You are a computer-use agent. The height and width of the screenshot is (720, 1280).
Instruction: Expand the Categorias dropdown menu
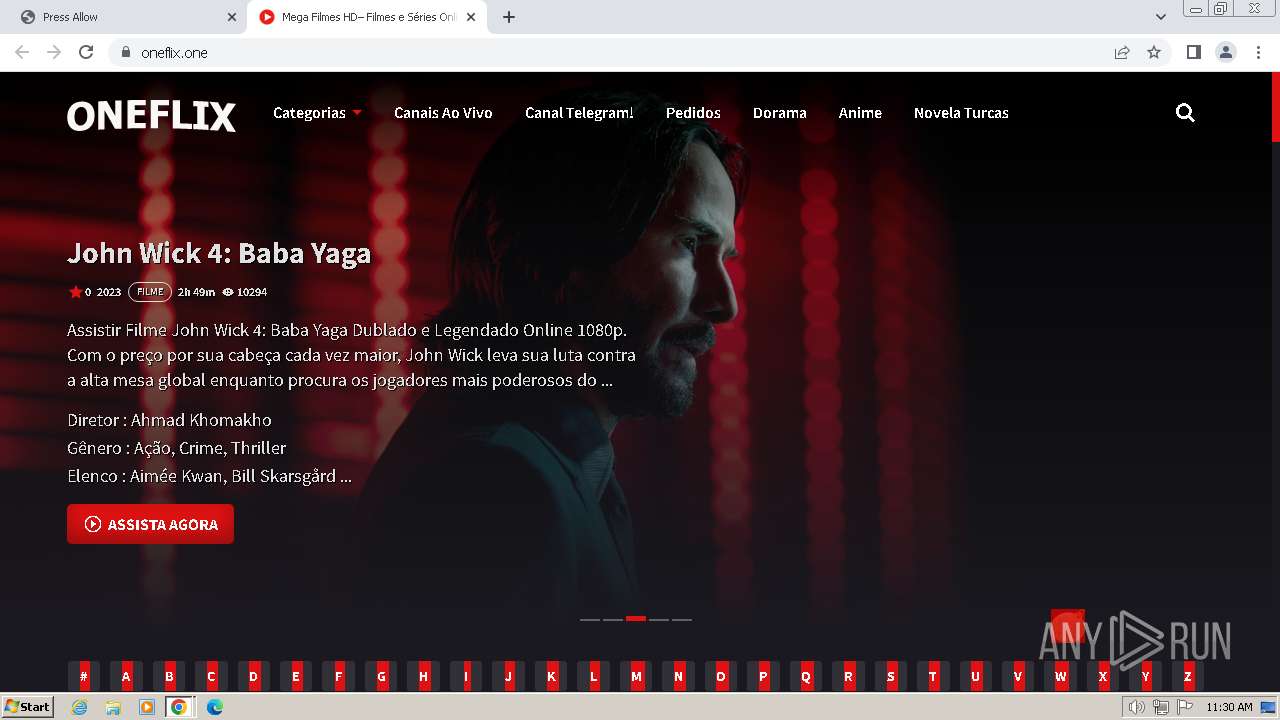pyautogui.click(x=317, y=113)
